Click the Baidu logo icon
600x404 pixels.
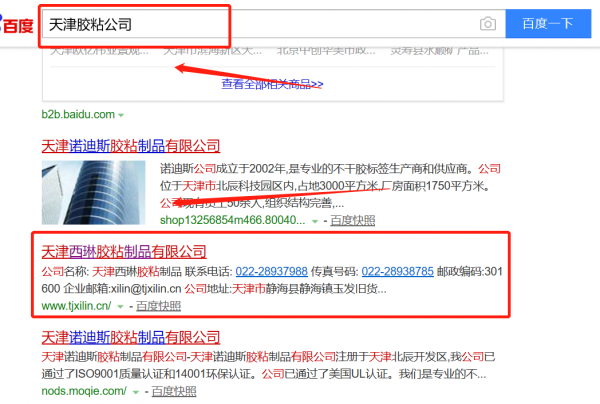[x=17, y=24]
